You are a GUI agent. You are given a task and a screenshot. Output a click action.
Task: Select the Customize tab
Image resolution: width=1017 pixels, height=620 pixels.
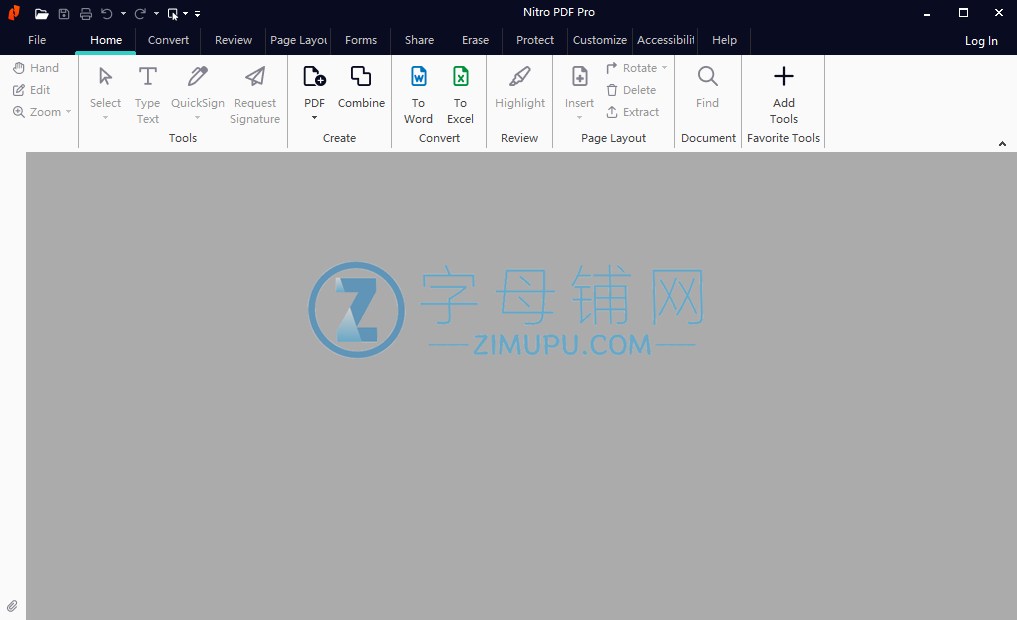click(600, 40)
